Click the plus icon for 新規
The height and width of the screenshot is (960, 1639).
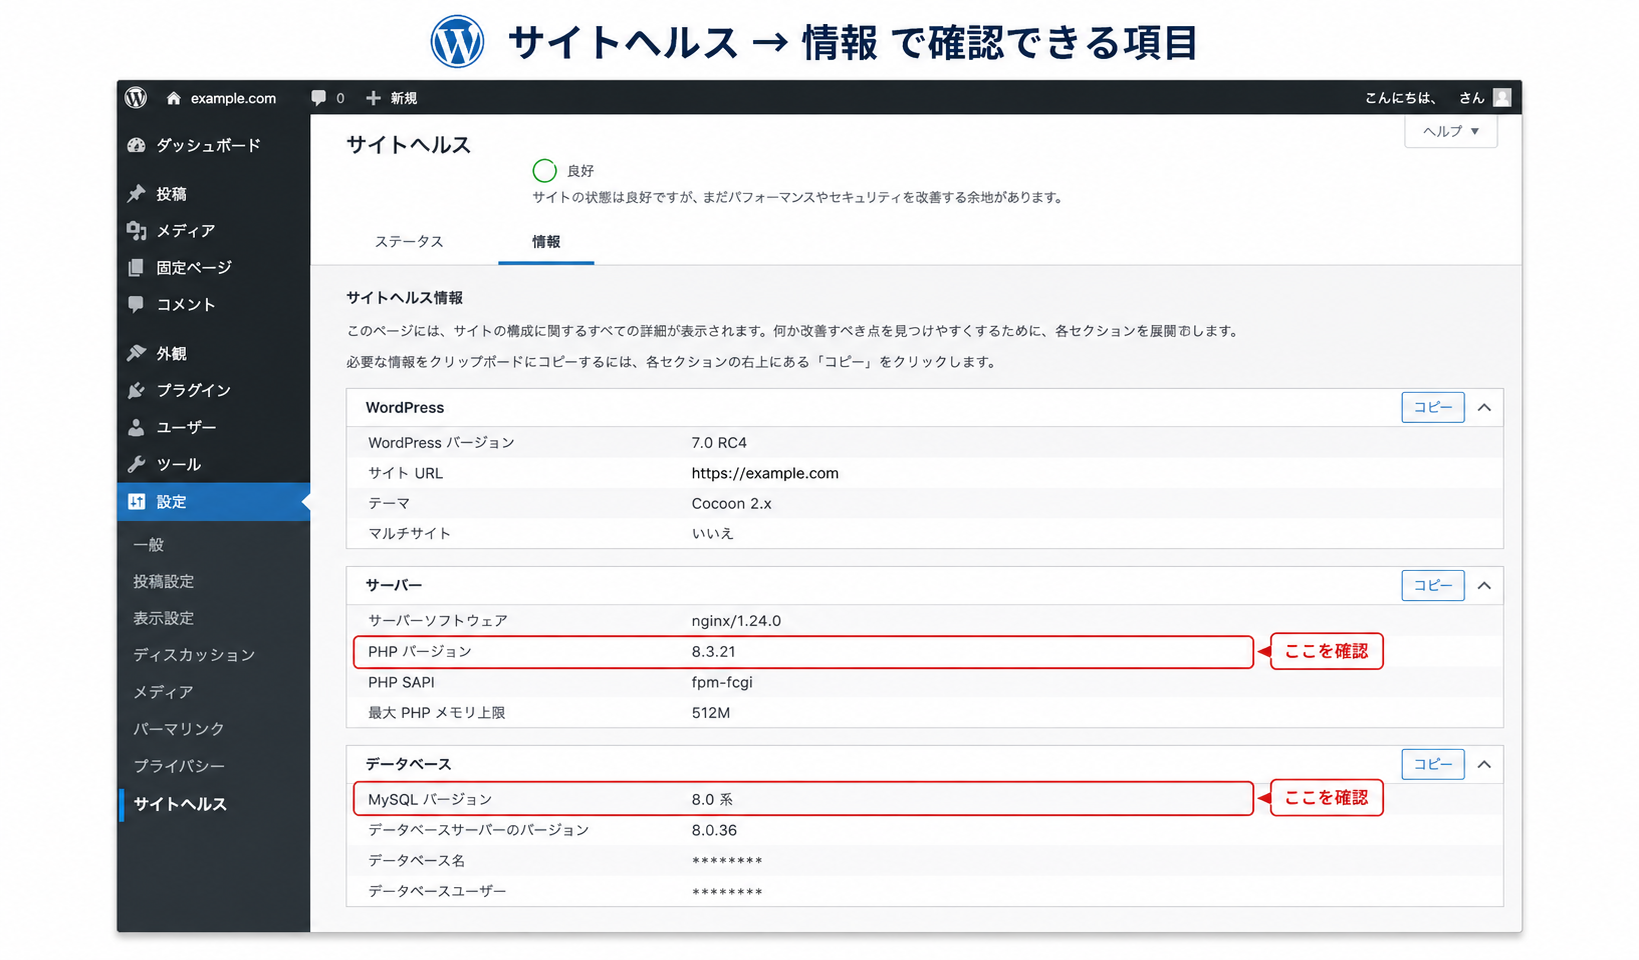[373, 98]
